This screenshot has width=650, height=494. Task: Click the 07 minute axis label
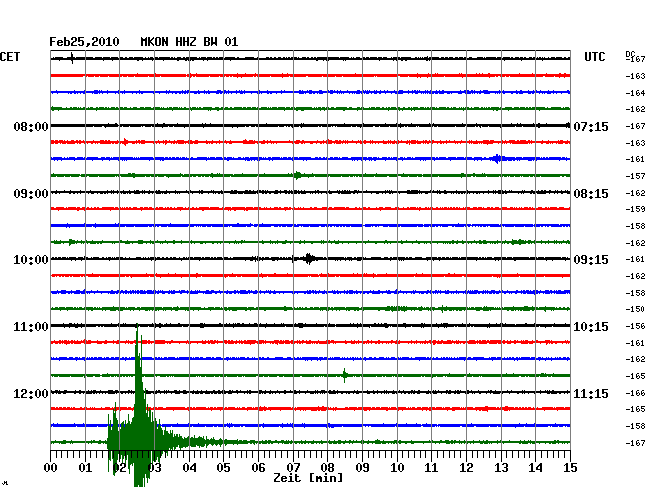[293, 468]
